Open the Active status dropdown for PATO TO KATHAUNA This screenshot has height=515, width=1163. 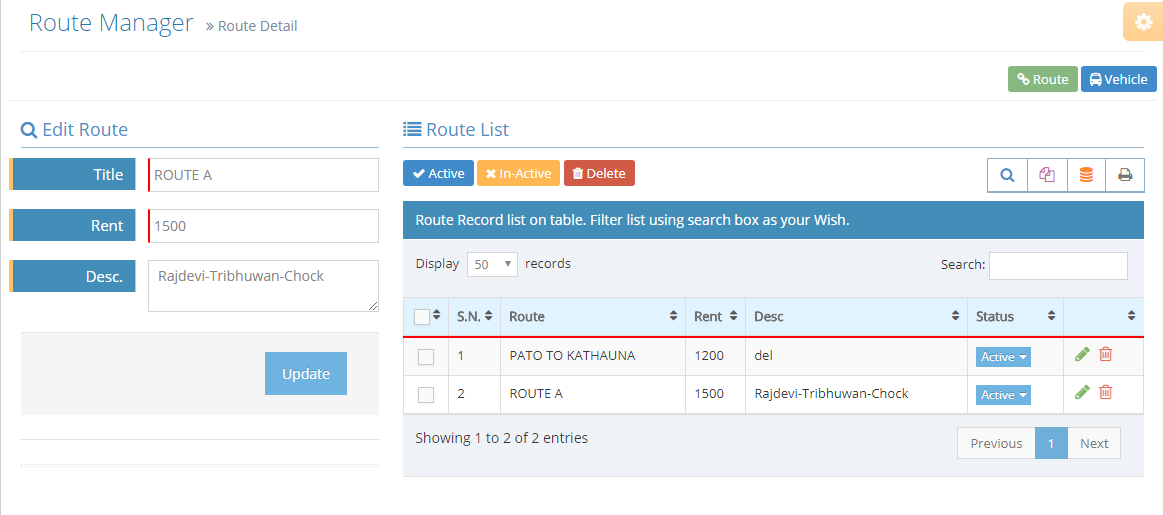pos(1003,357)
